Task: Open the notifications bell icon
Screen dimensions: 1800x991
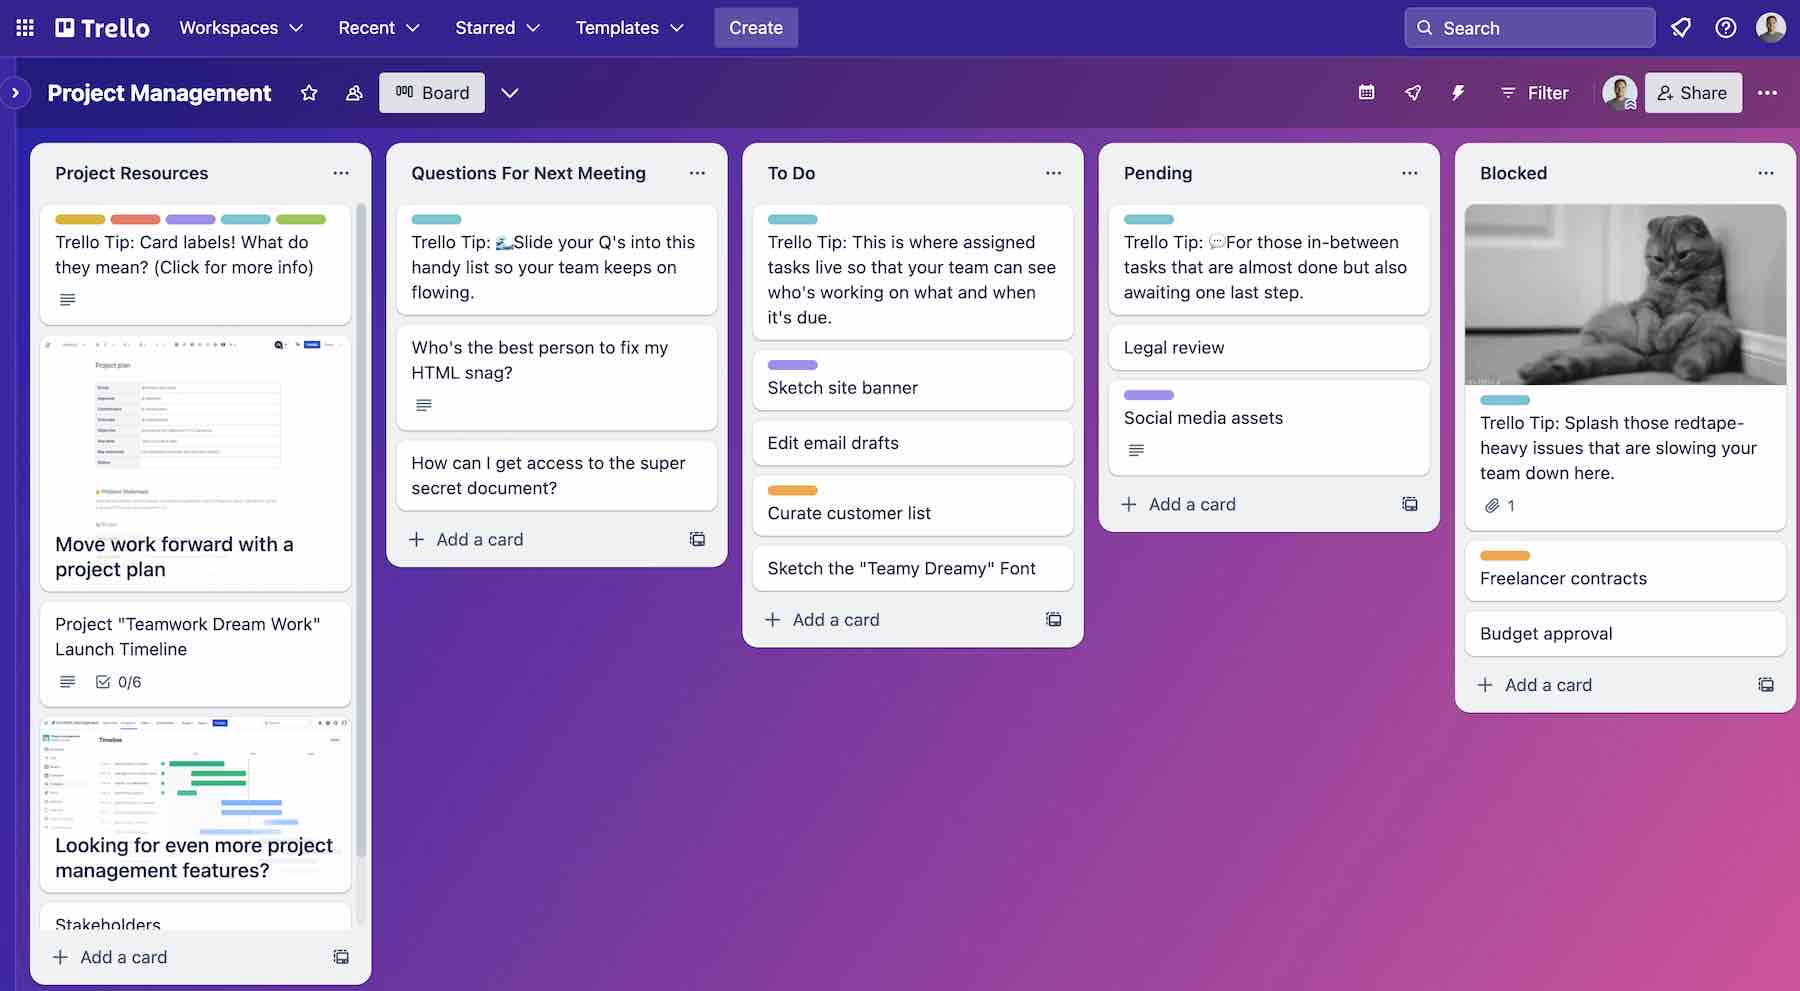Action: tap(1681, 27)
